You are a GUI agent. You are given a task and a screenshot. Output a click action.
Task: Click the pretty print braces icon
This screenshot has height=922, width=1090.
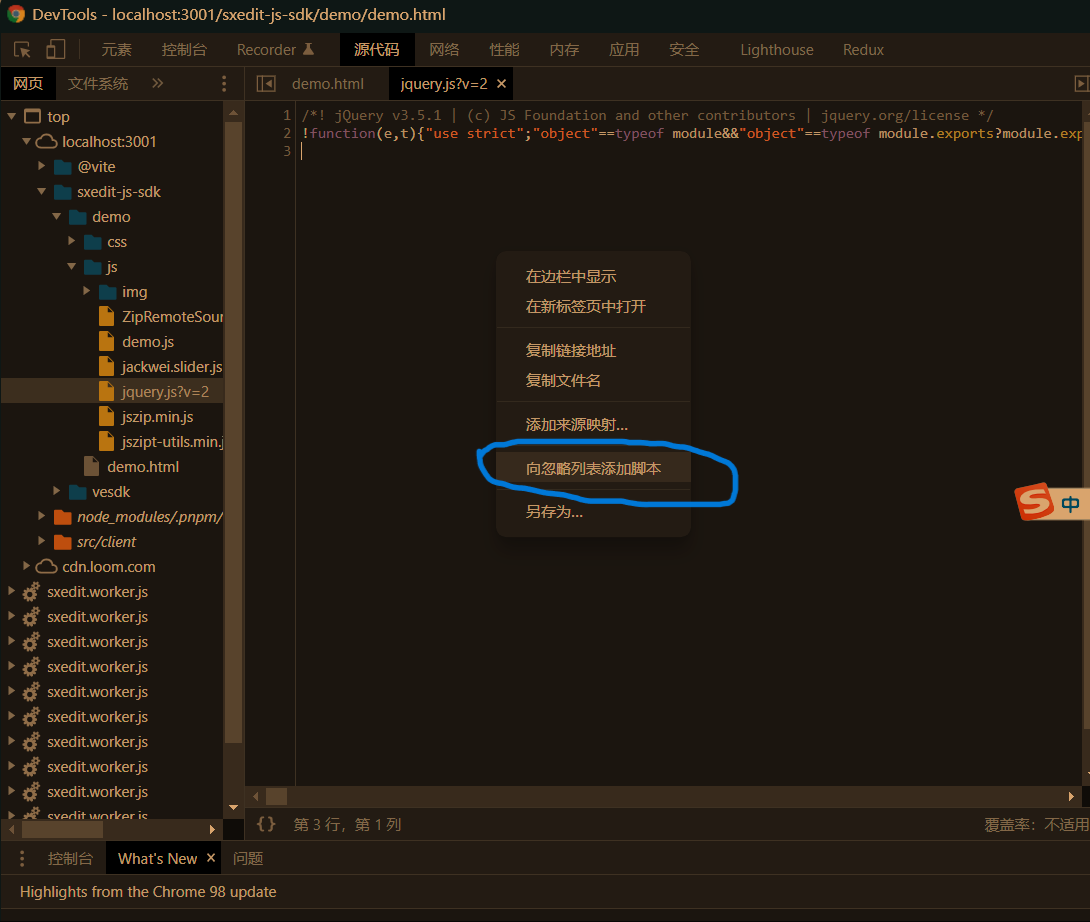tap(266, 824)
